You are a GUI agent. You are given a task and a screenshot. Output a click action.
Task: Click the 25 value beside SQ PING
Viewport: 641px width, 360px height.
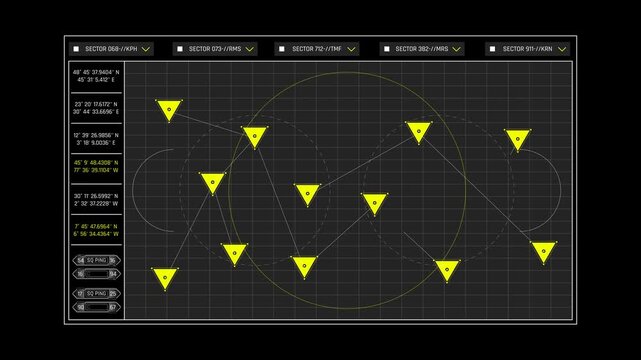tap(113, 293)
